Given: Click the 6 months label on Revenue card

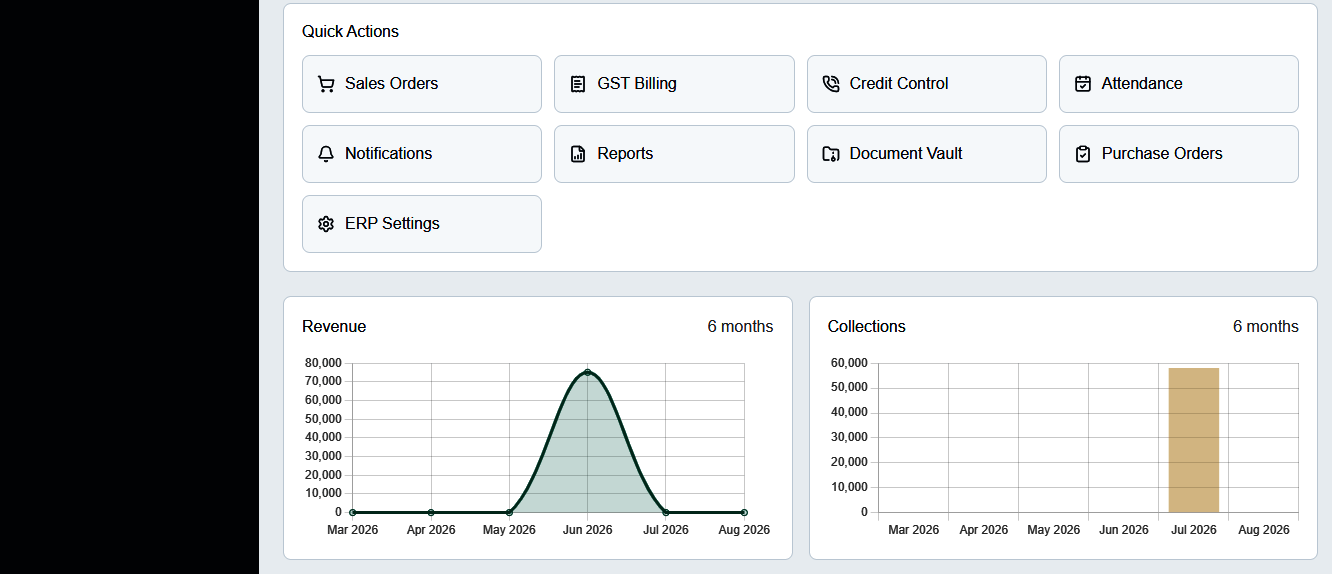Looking at the screenshot, I should [x=740, y=327].
